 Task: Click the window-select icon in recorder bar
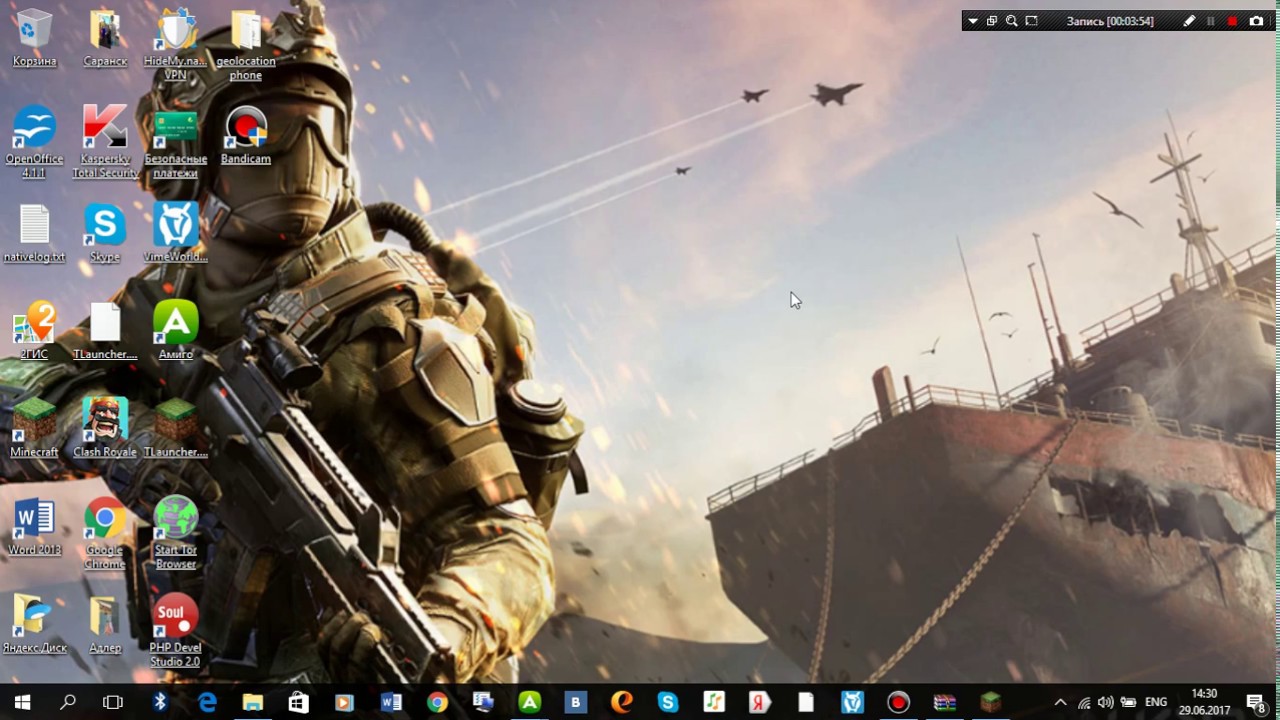(x=992, y=21)
